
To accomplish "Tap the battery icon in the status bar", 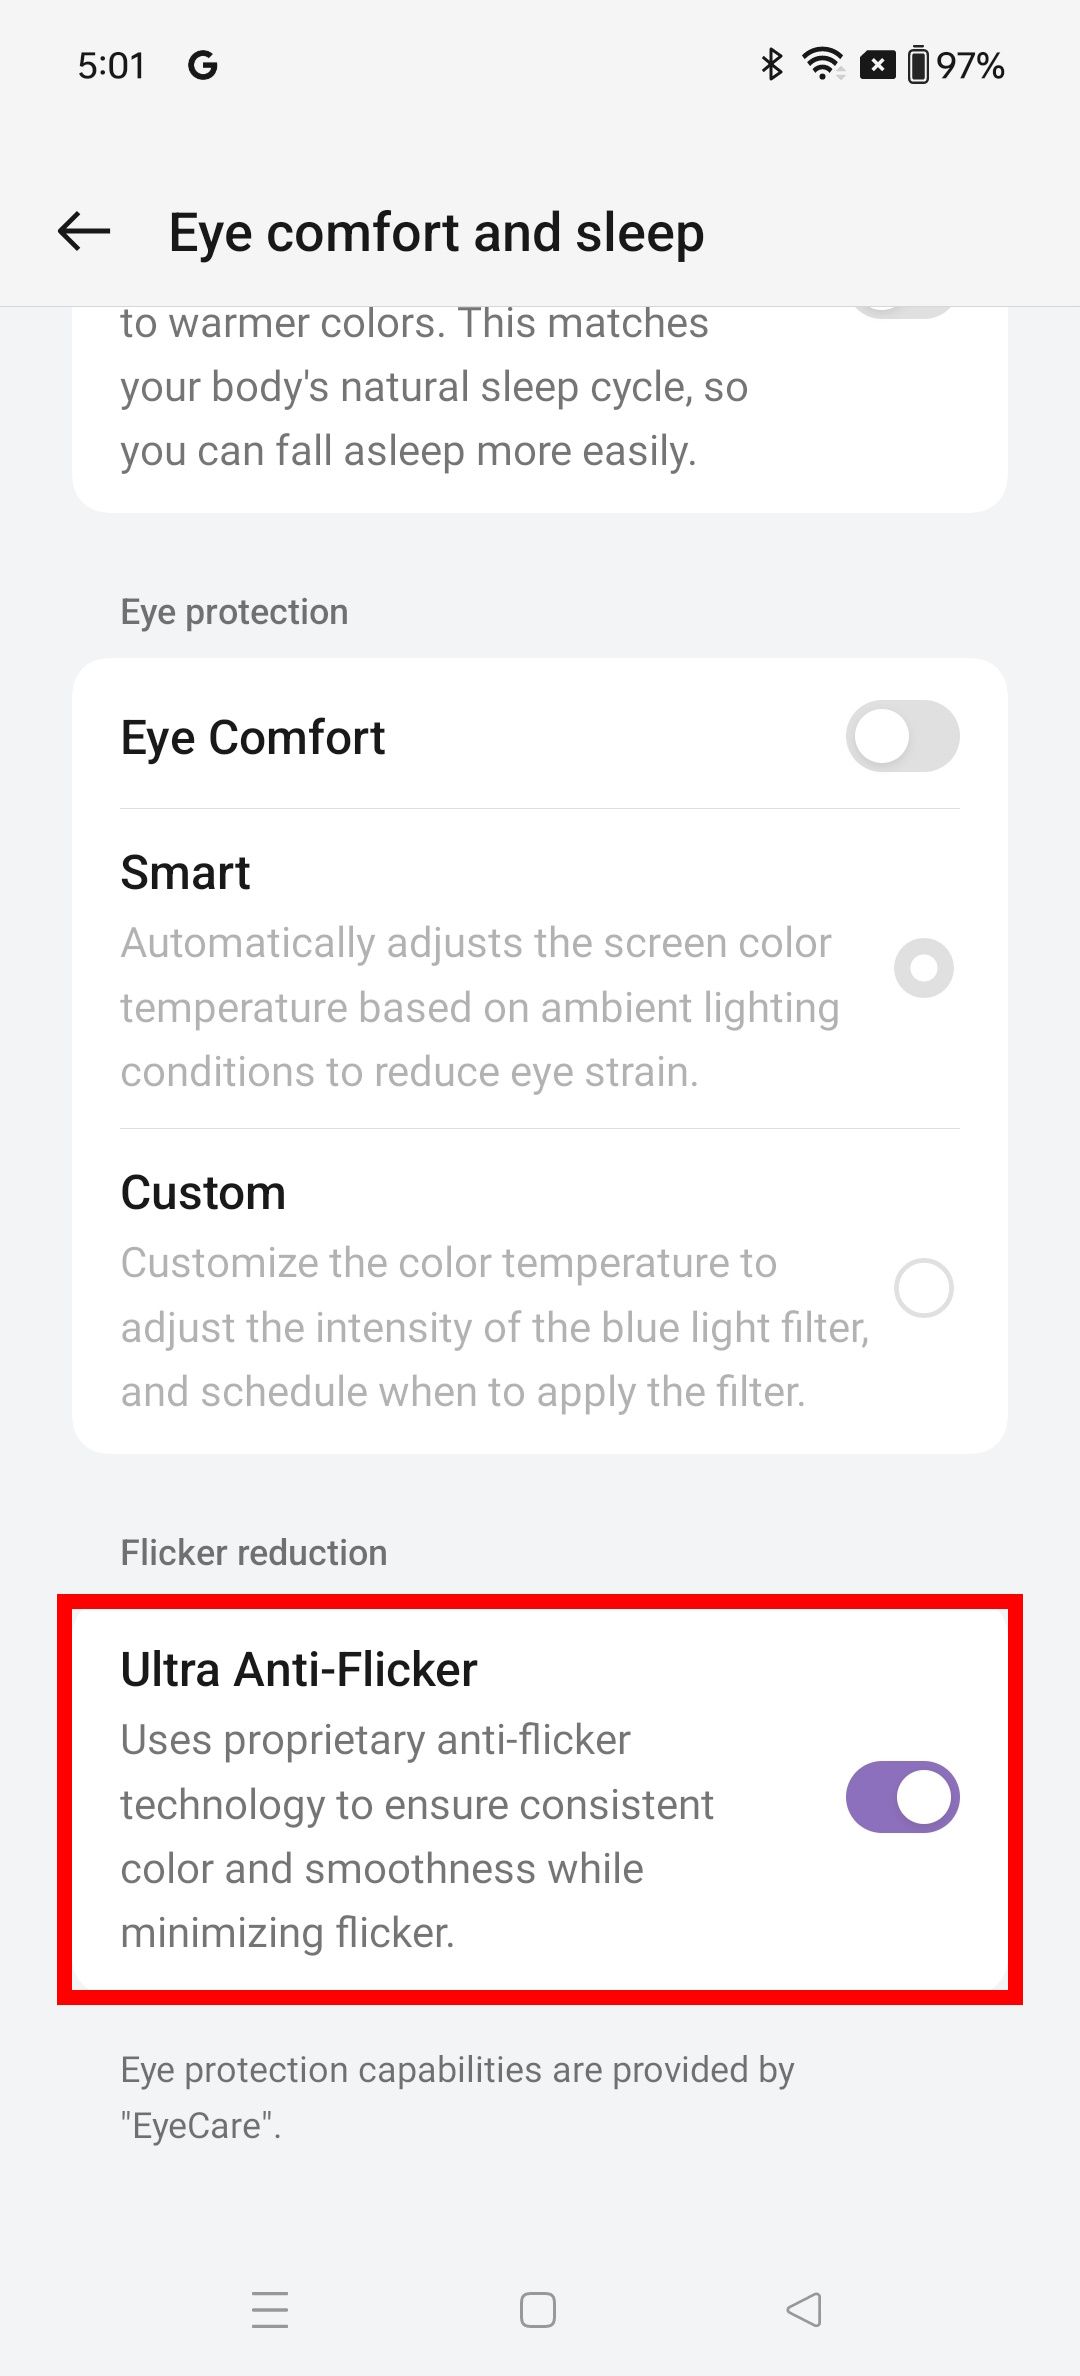I will coord(921,64).
